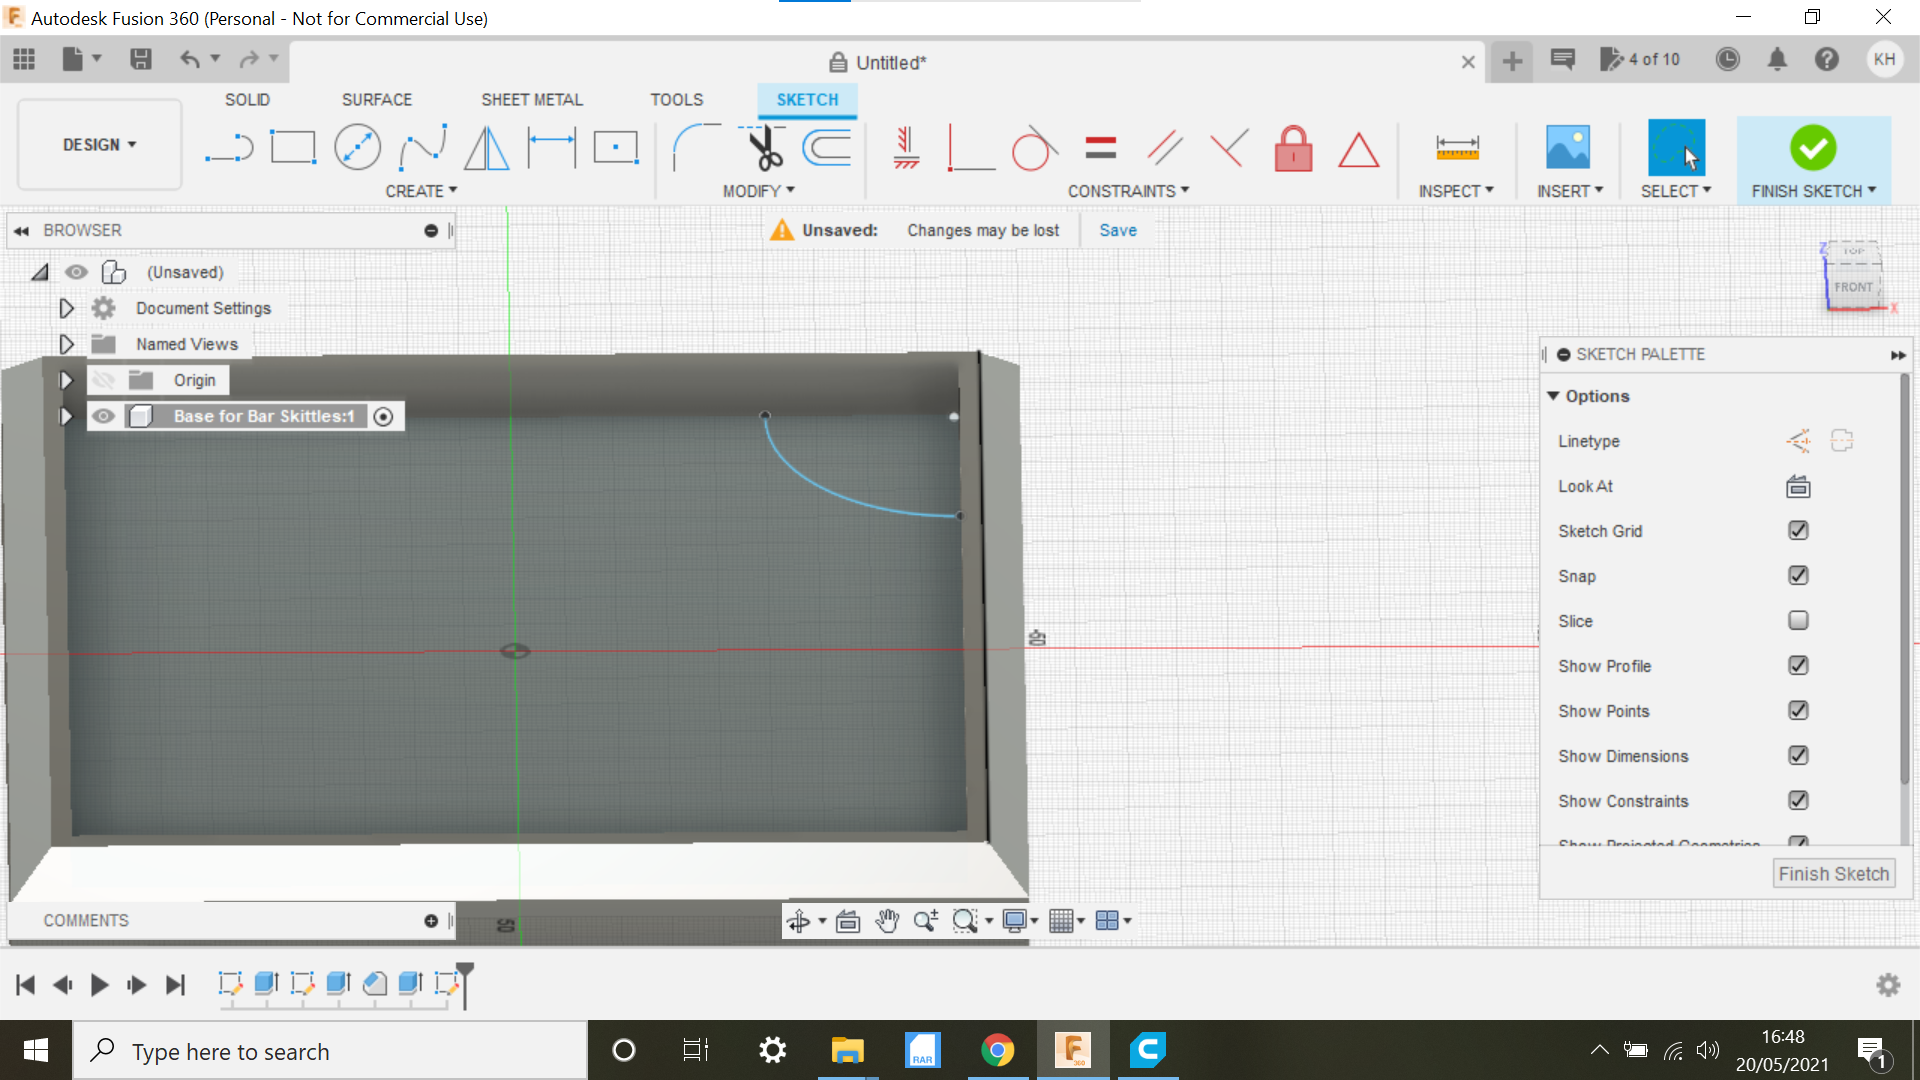Open the TOOLS ribbon tab

pos(677,99)
